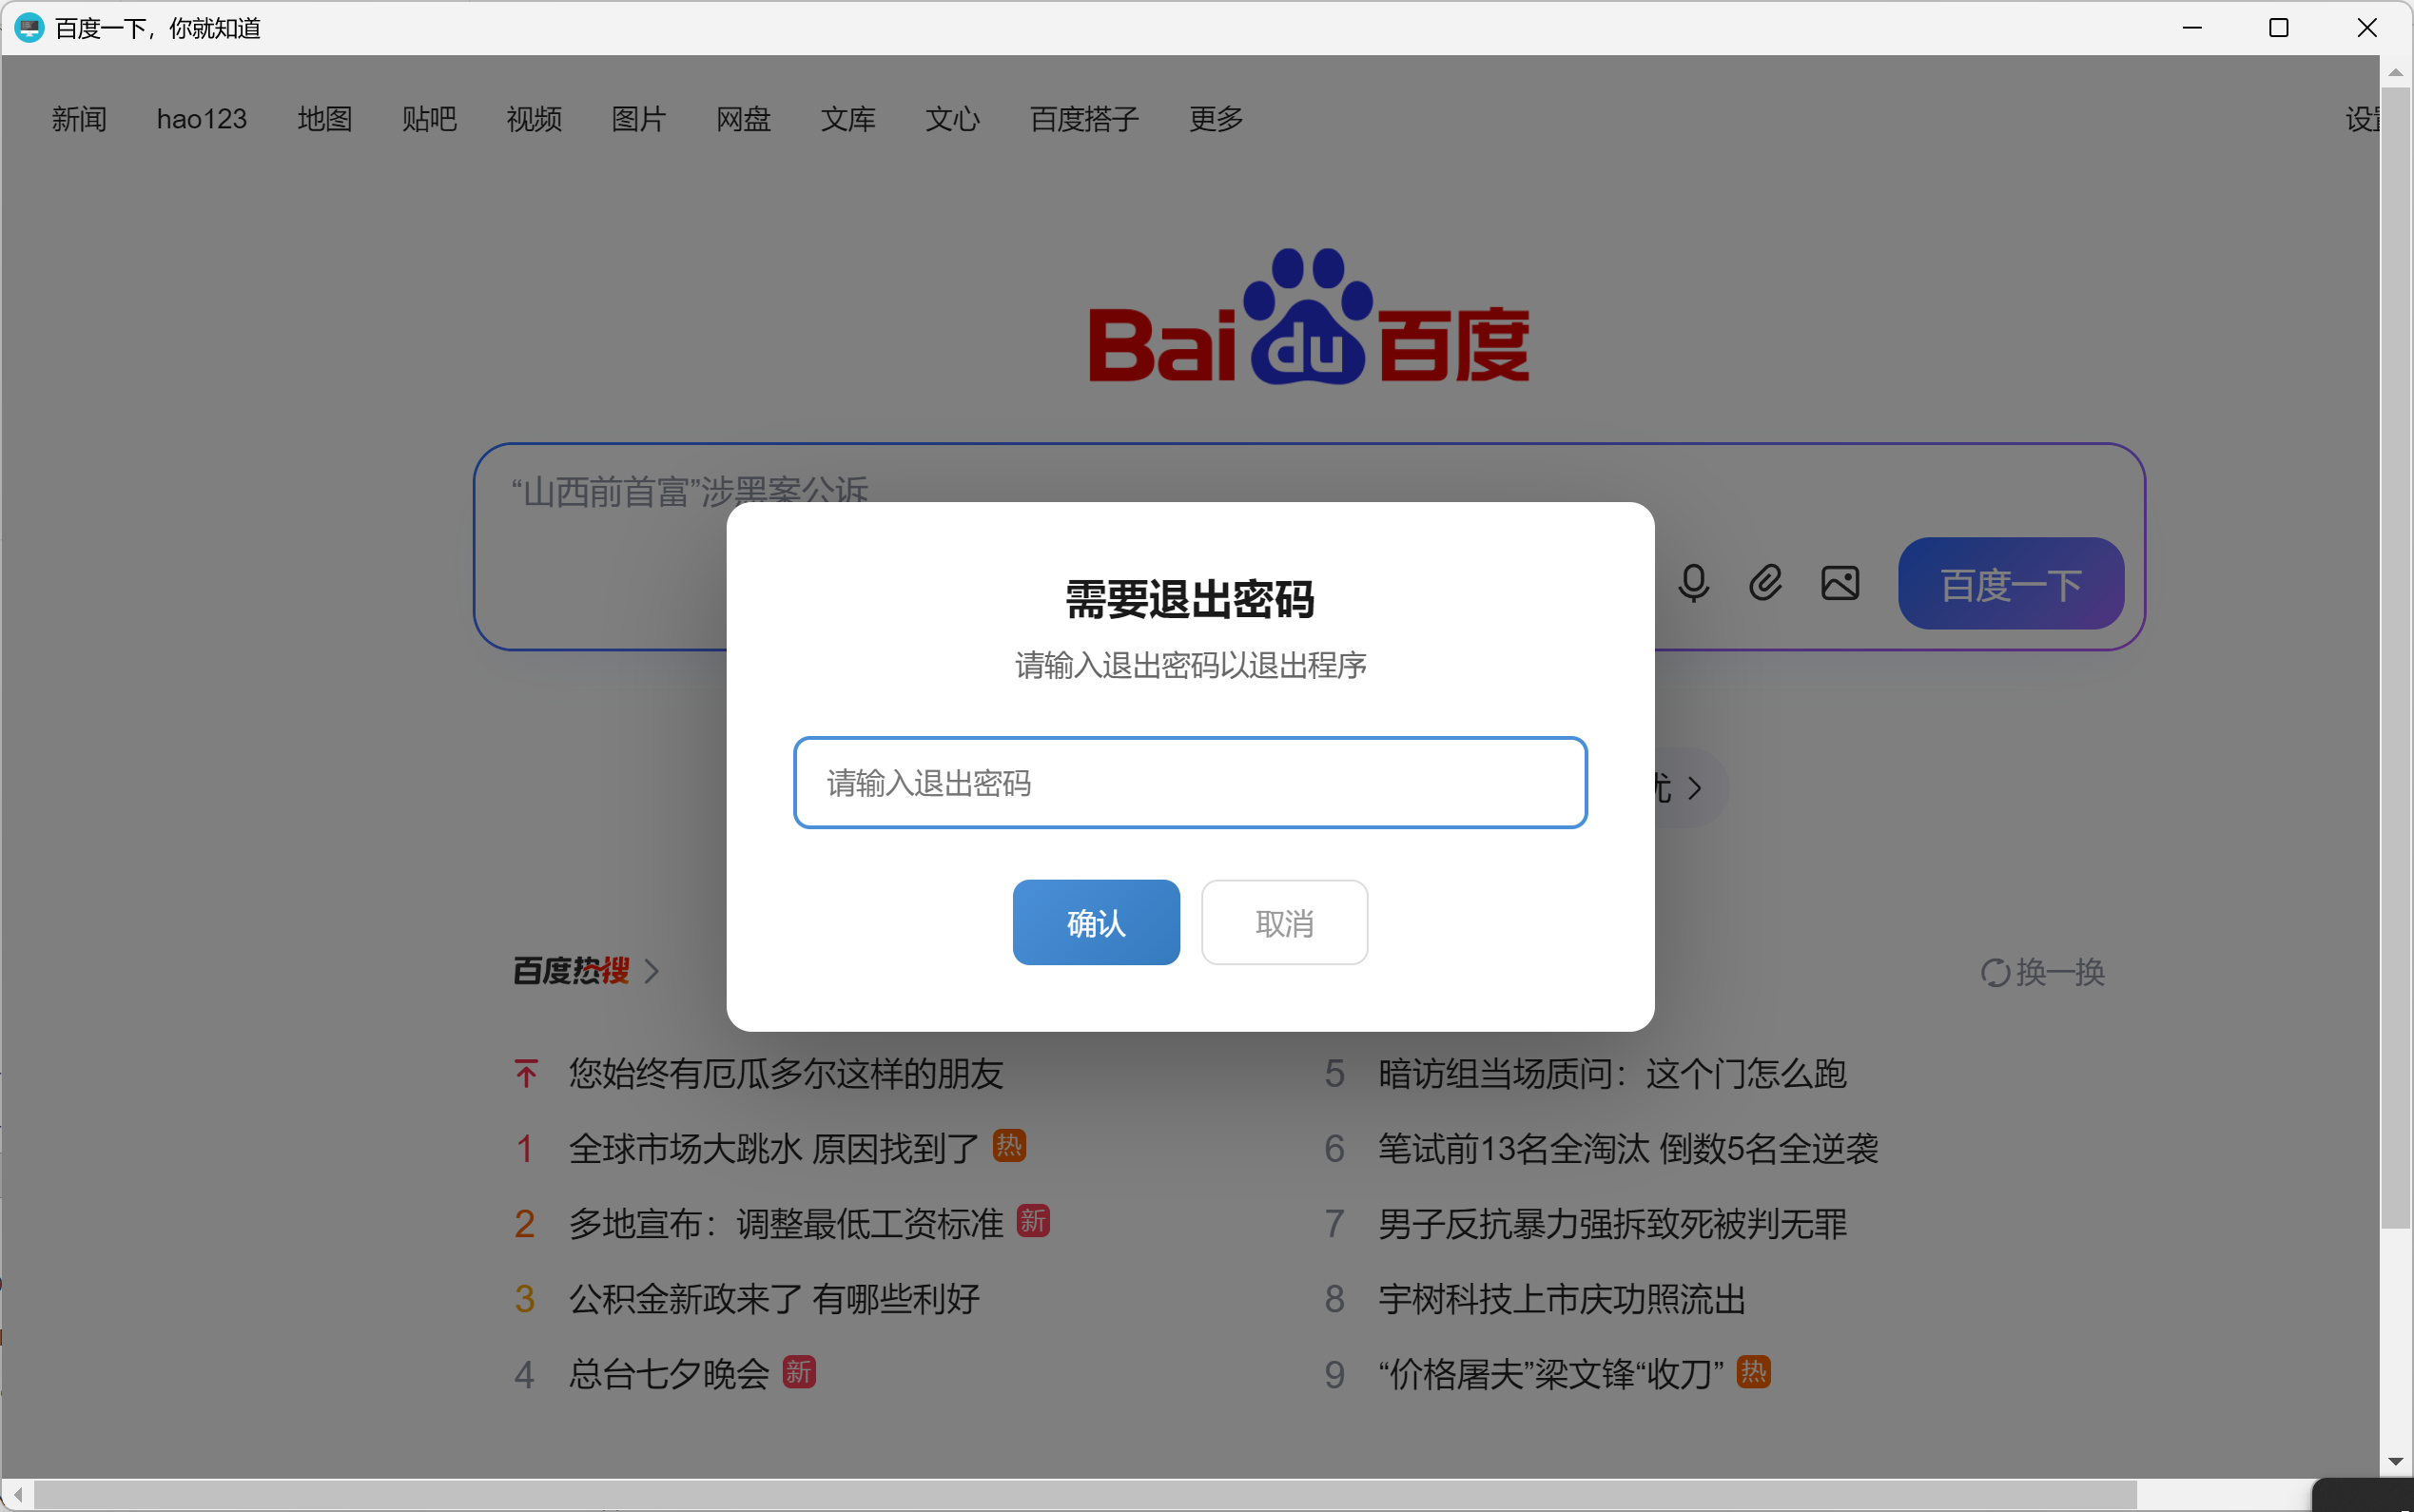Click 热 badge beside 全球市场大跳水
This screenshot has height=1512, width=2414.
pos(1009,1146)
